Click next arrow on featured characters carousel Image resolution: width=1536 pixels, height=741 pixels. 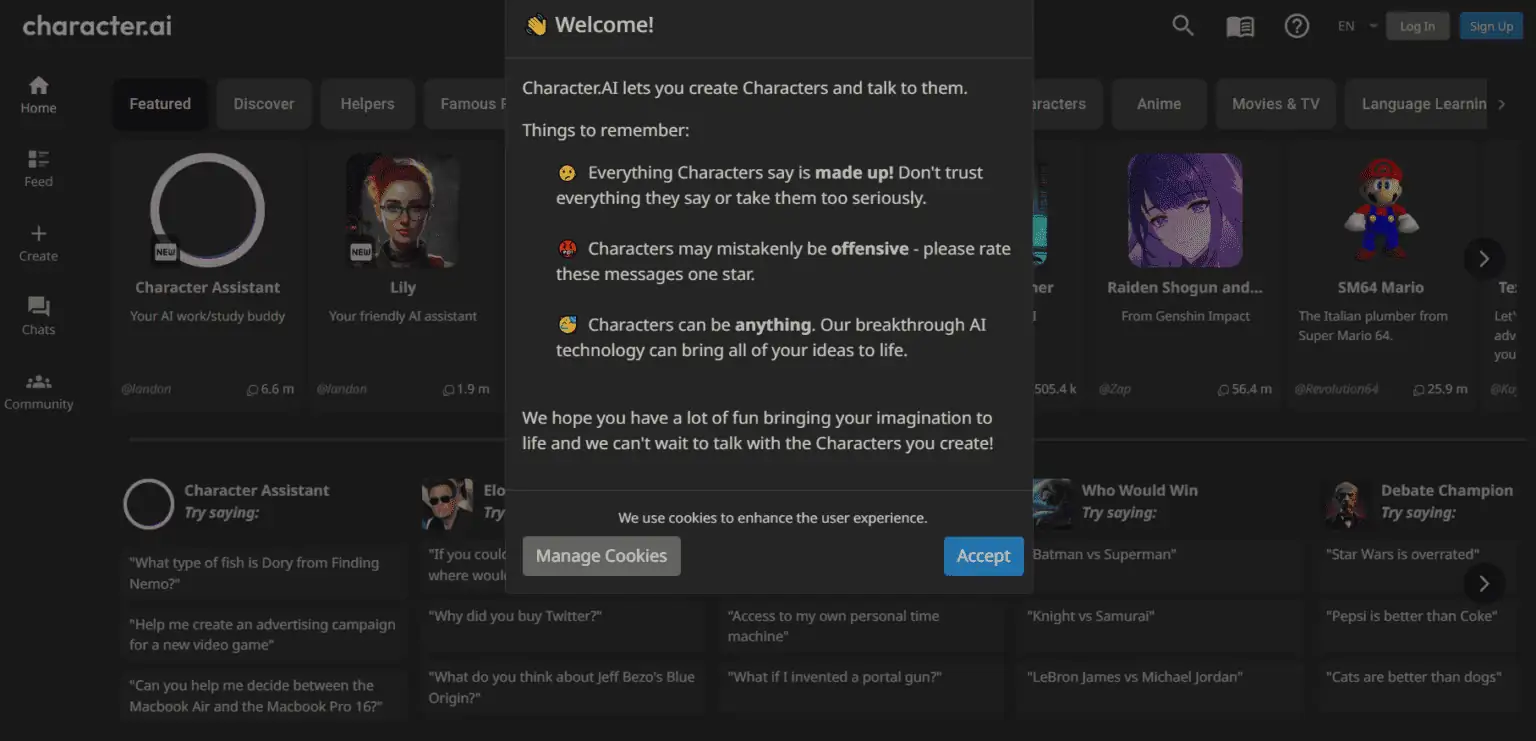(x=1484, y=259)
